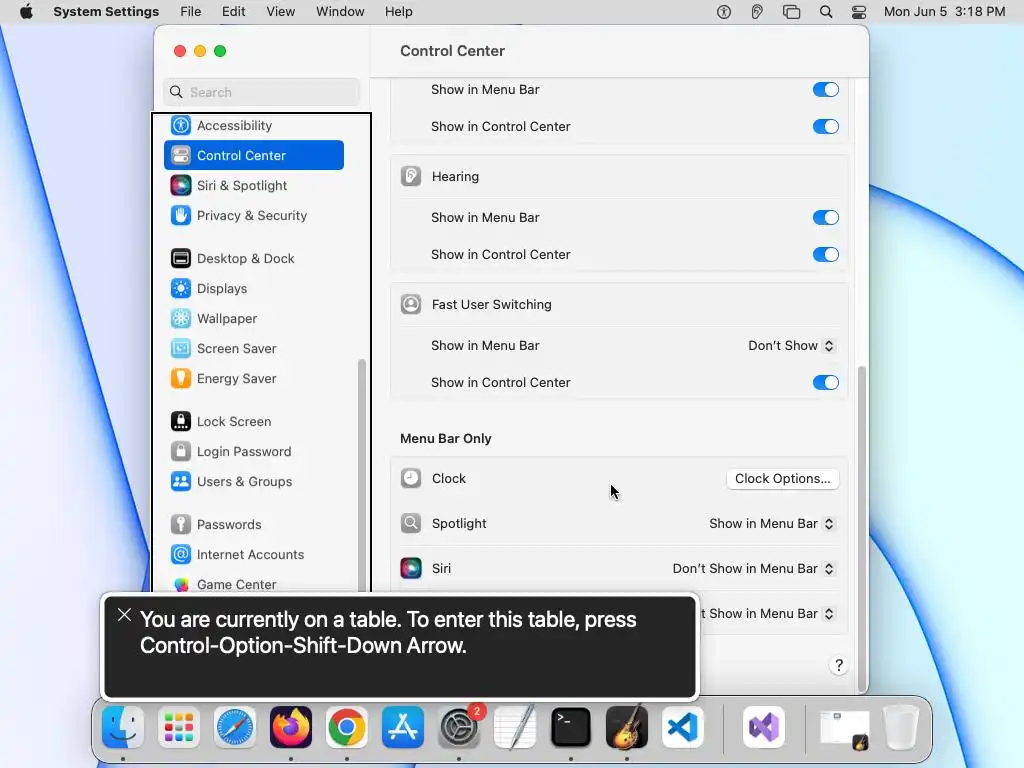
Task: Toggle Fast User Switching Show in Control Center
Action: coord(825,383)
